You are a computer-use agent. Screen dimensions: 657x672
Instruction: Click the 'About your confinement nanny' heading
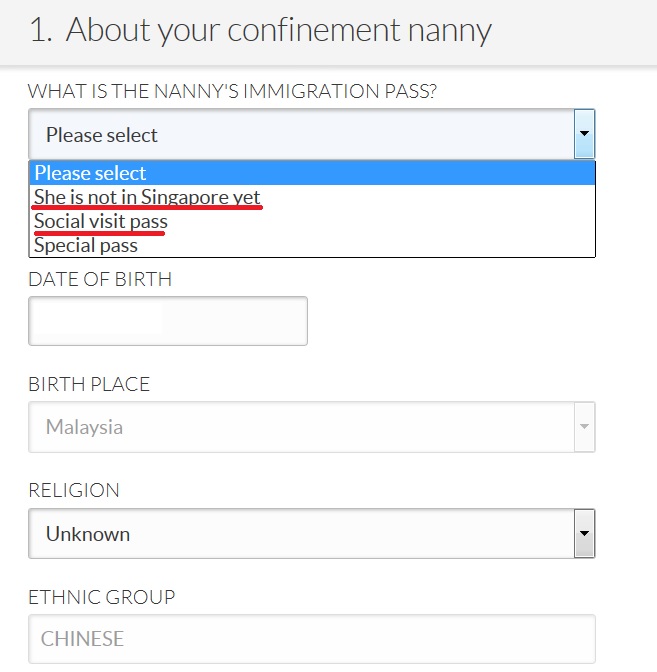click(x=279, y=31)
